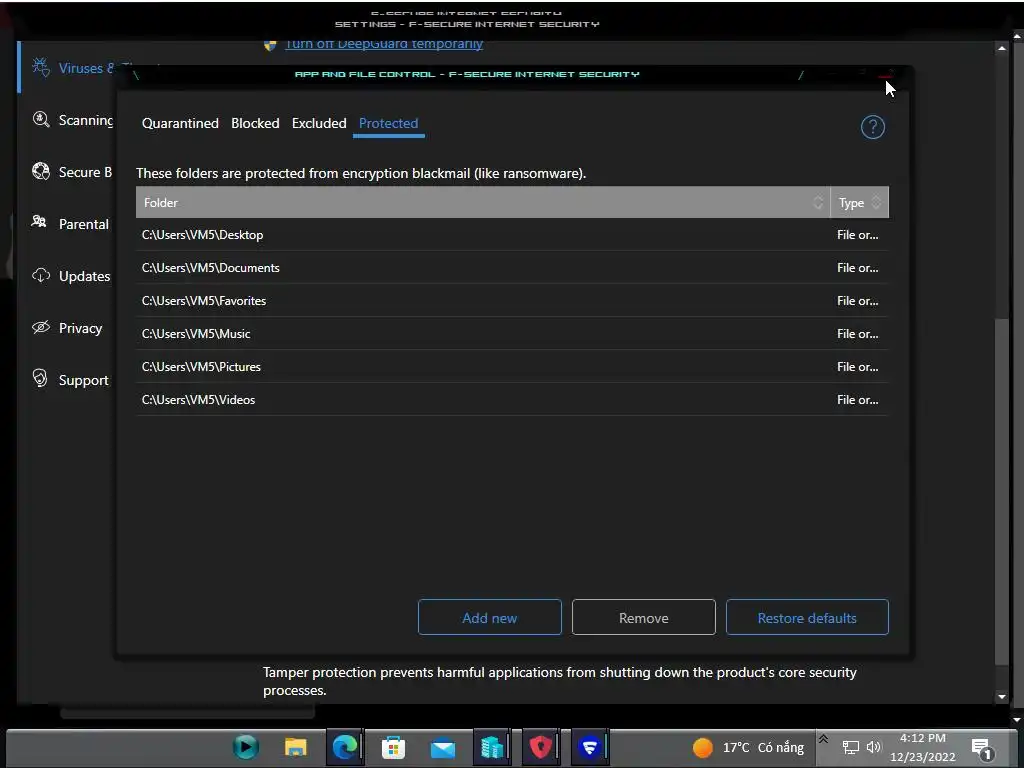Screen dimensions: 1024x768
Task: Open weather widget 17°C in taskbar
Action: pyautogui.click(x=749, y=747)
